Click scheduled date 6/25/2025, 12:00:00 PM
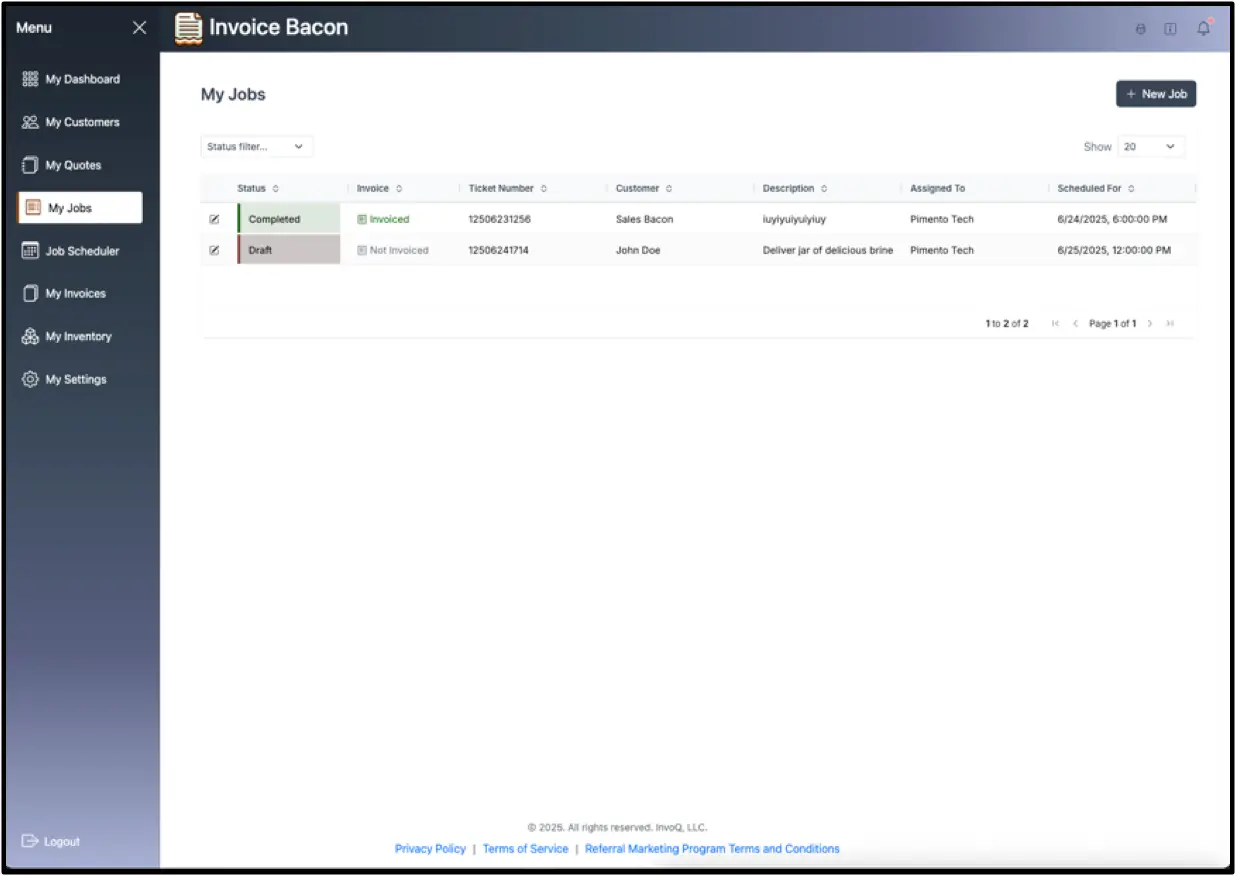This screenshot has width=1236, height=876. click(x=1114, y=250)
